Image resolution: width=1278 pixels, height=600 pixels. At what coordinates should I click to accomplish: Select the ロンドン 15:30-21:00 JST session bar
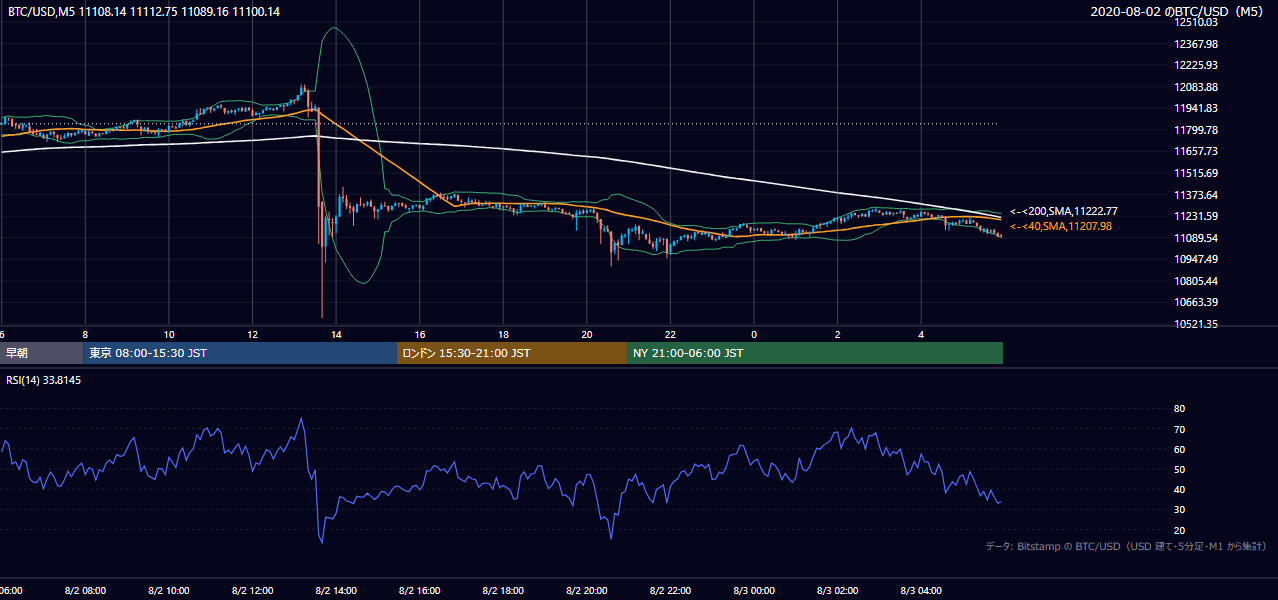(512, 353)
